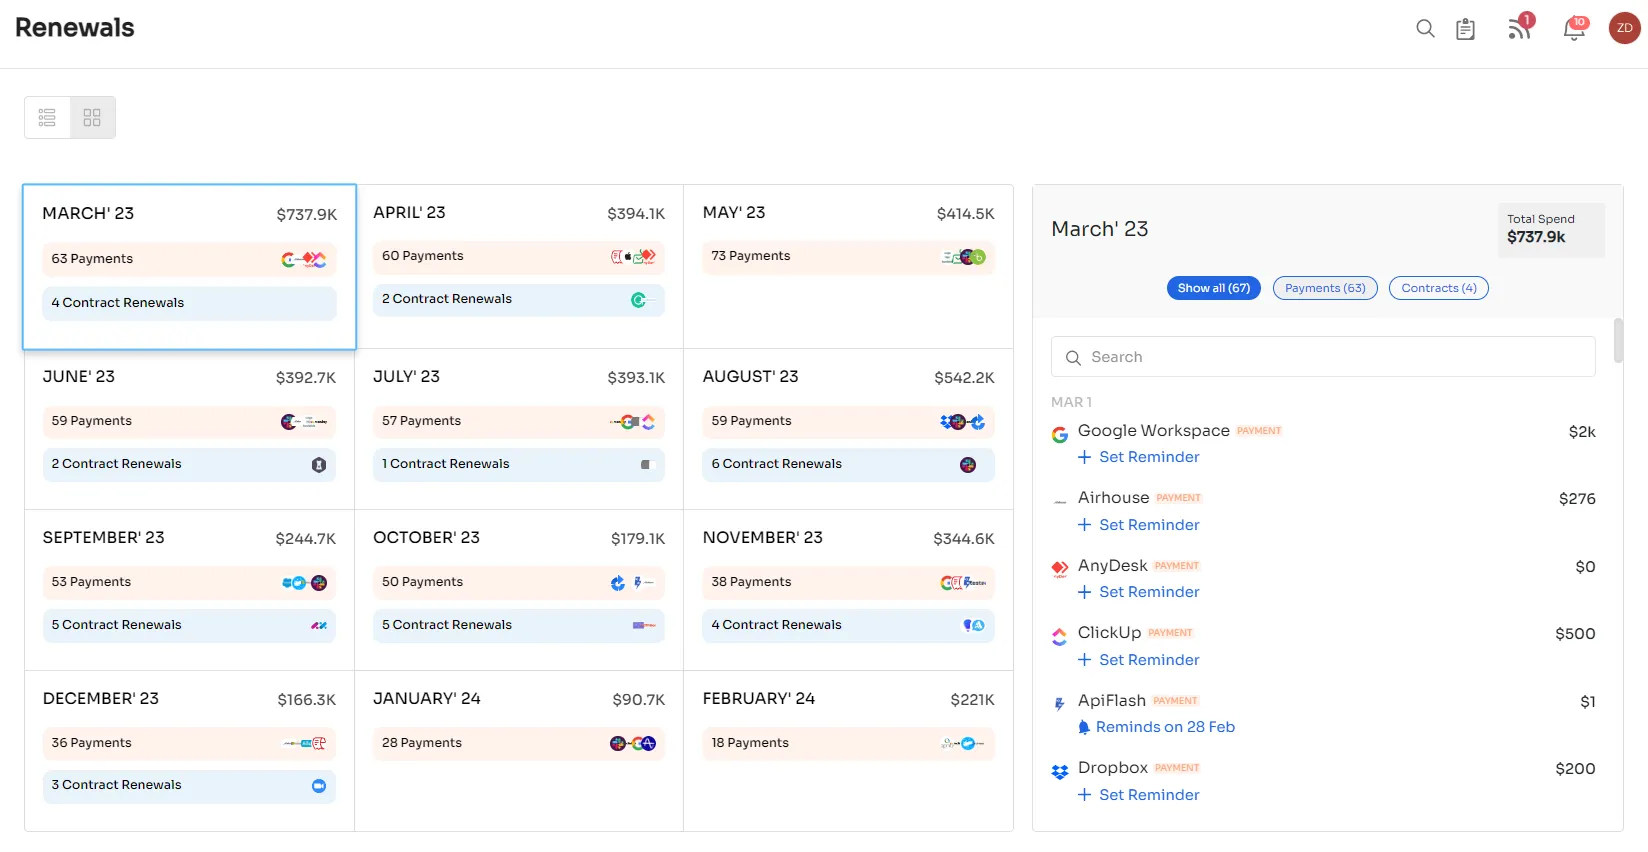Open the ApiFlash reminder on 28 Feb
This screenshot has width=1648, height=852.
[x=1156, y=727]
